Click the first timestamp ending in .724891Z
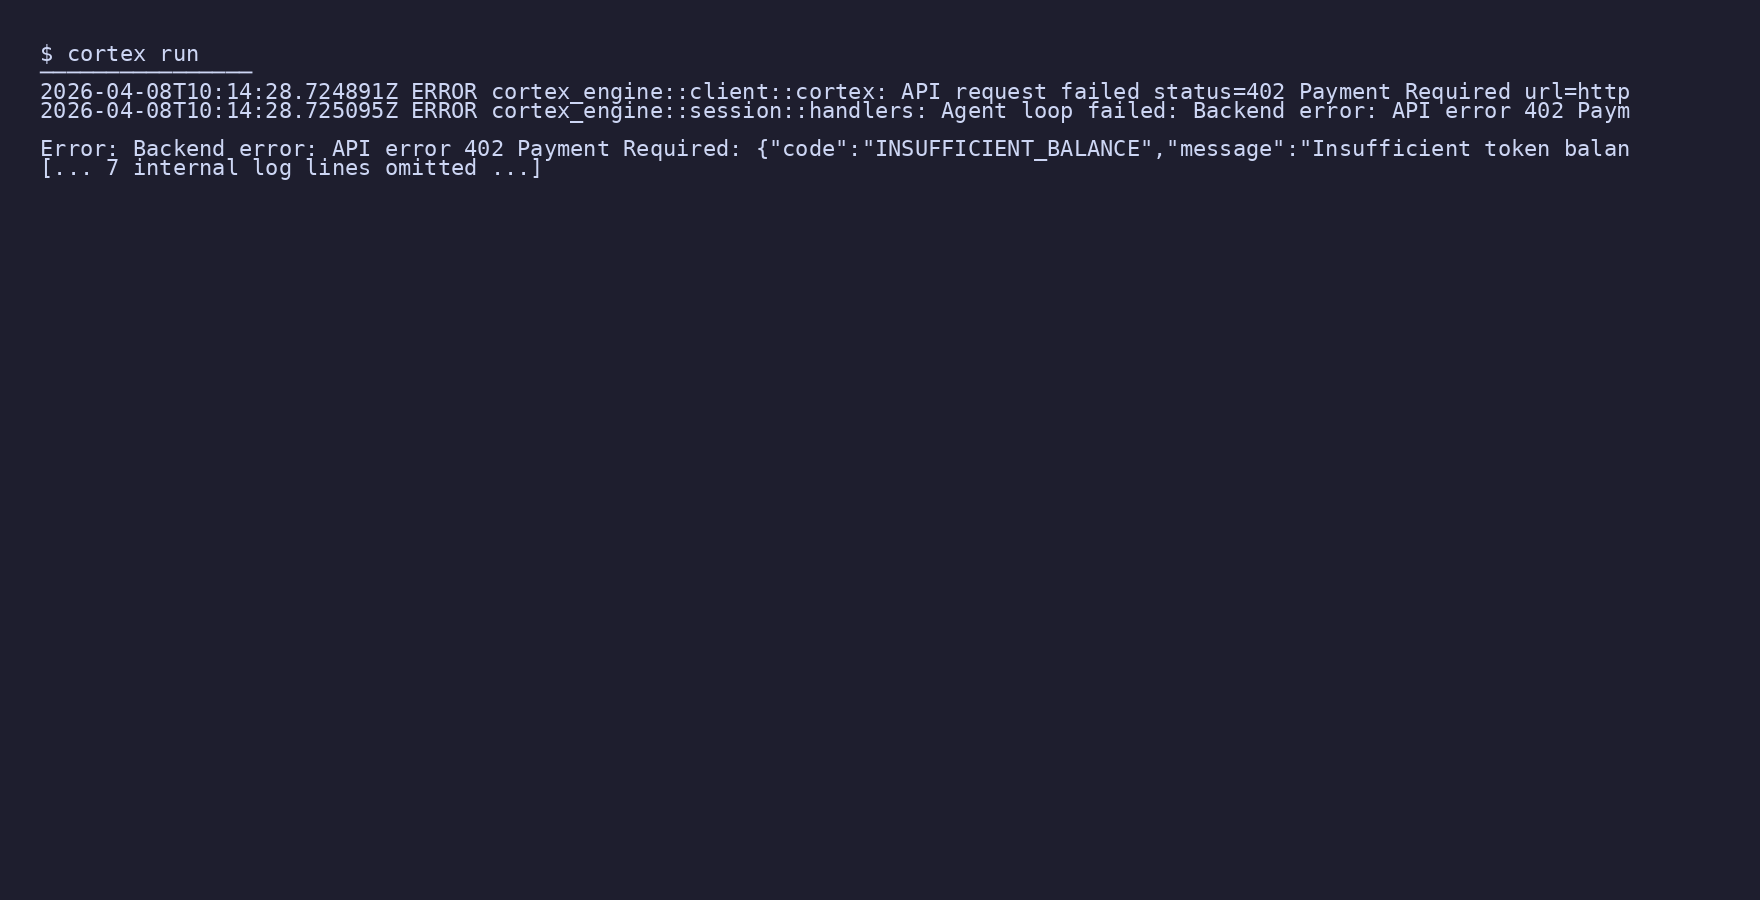Image resolution: width=1760 pixels, height=900 pixels. [219, 92]
